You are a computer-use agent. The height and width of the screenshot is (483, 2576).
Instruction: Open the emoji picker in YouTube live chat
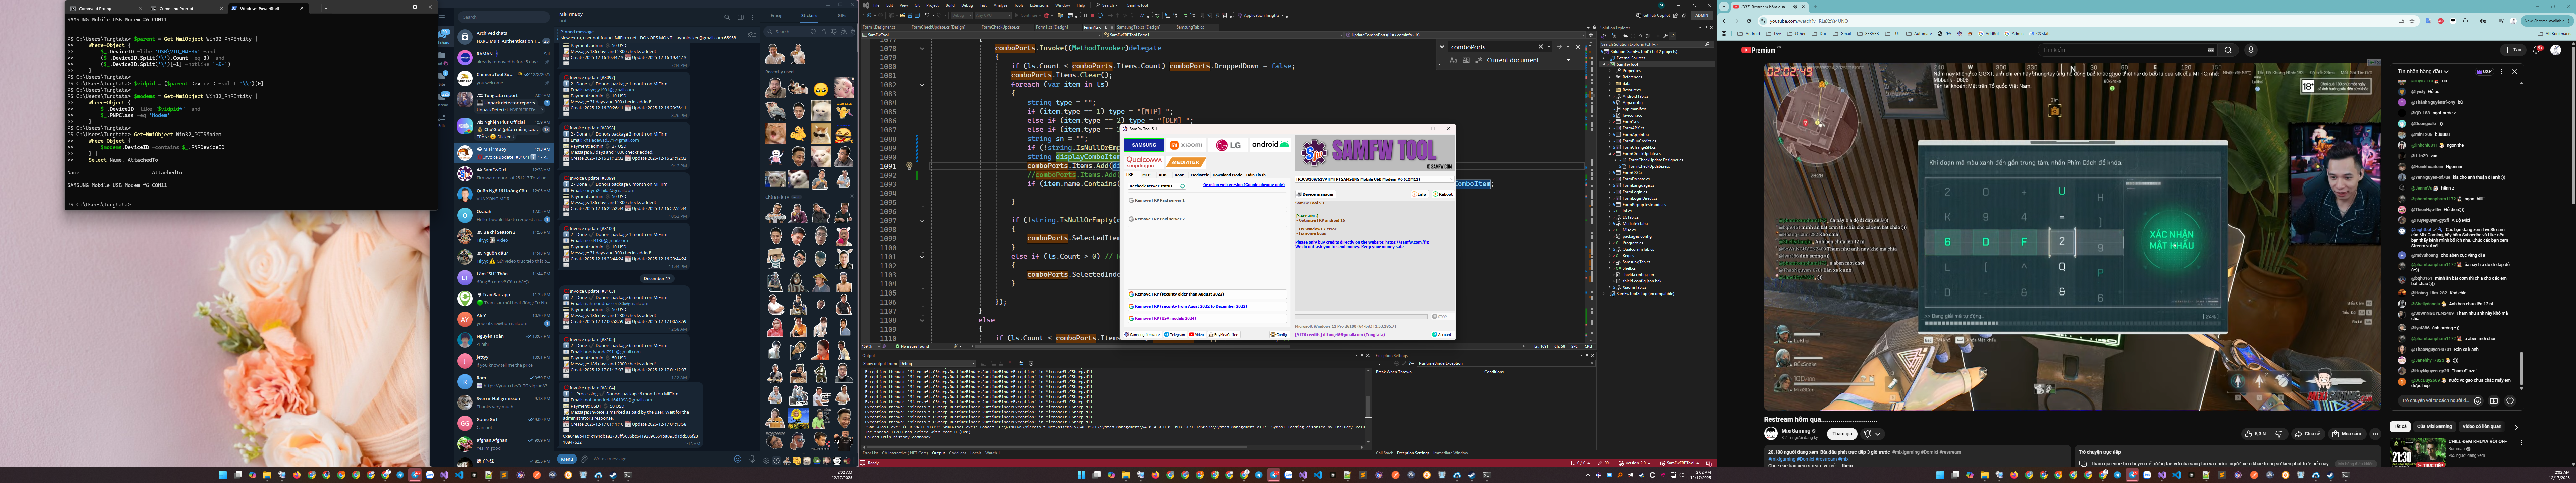2478,401
